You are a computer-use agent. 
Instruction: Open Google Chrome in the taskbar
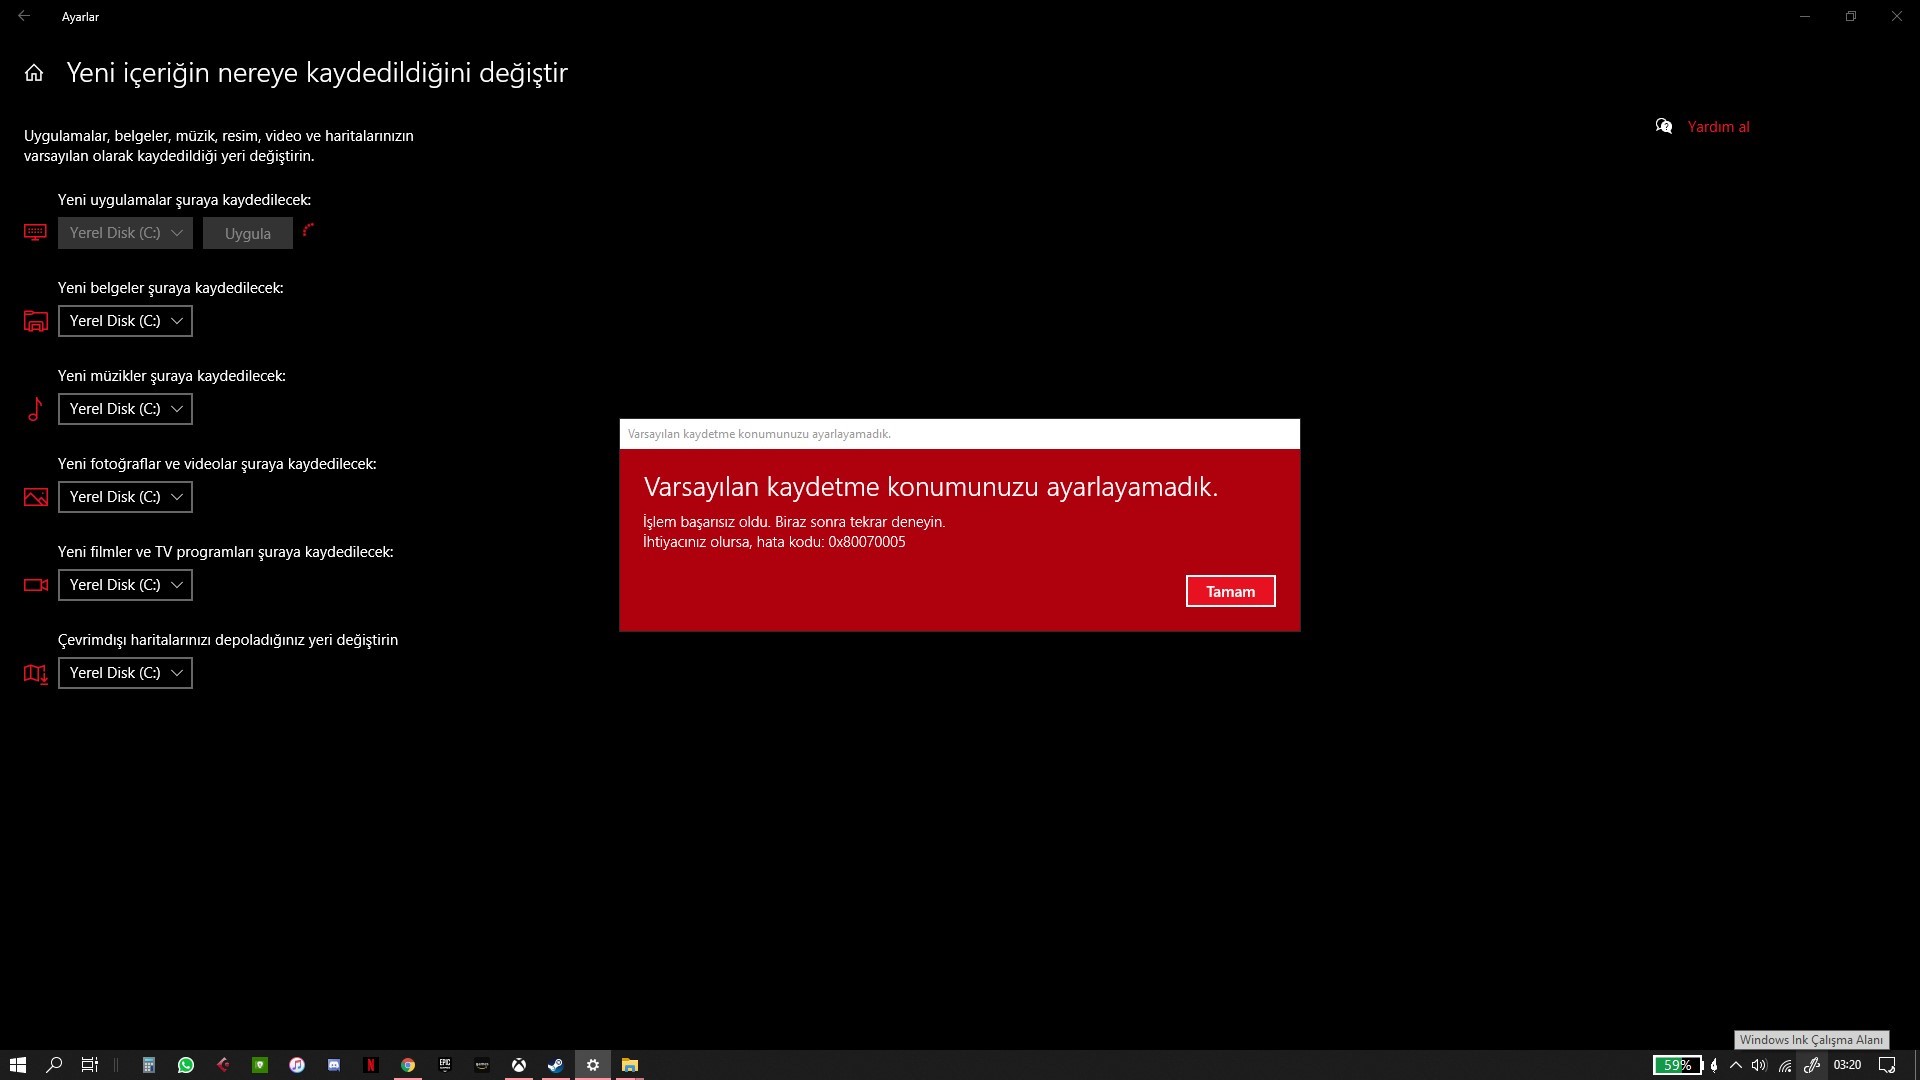point(408,1065)
